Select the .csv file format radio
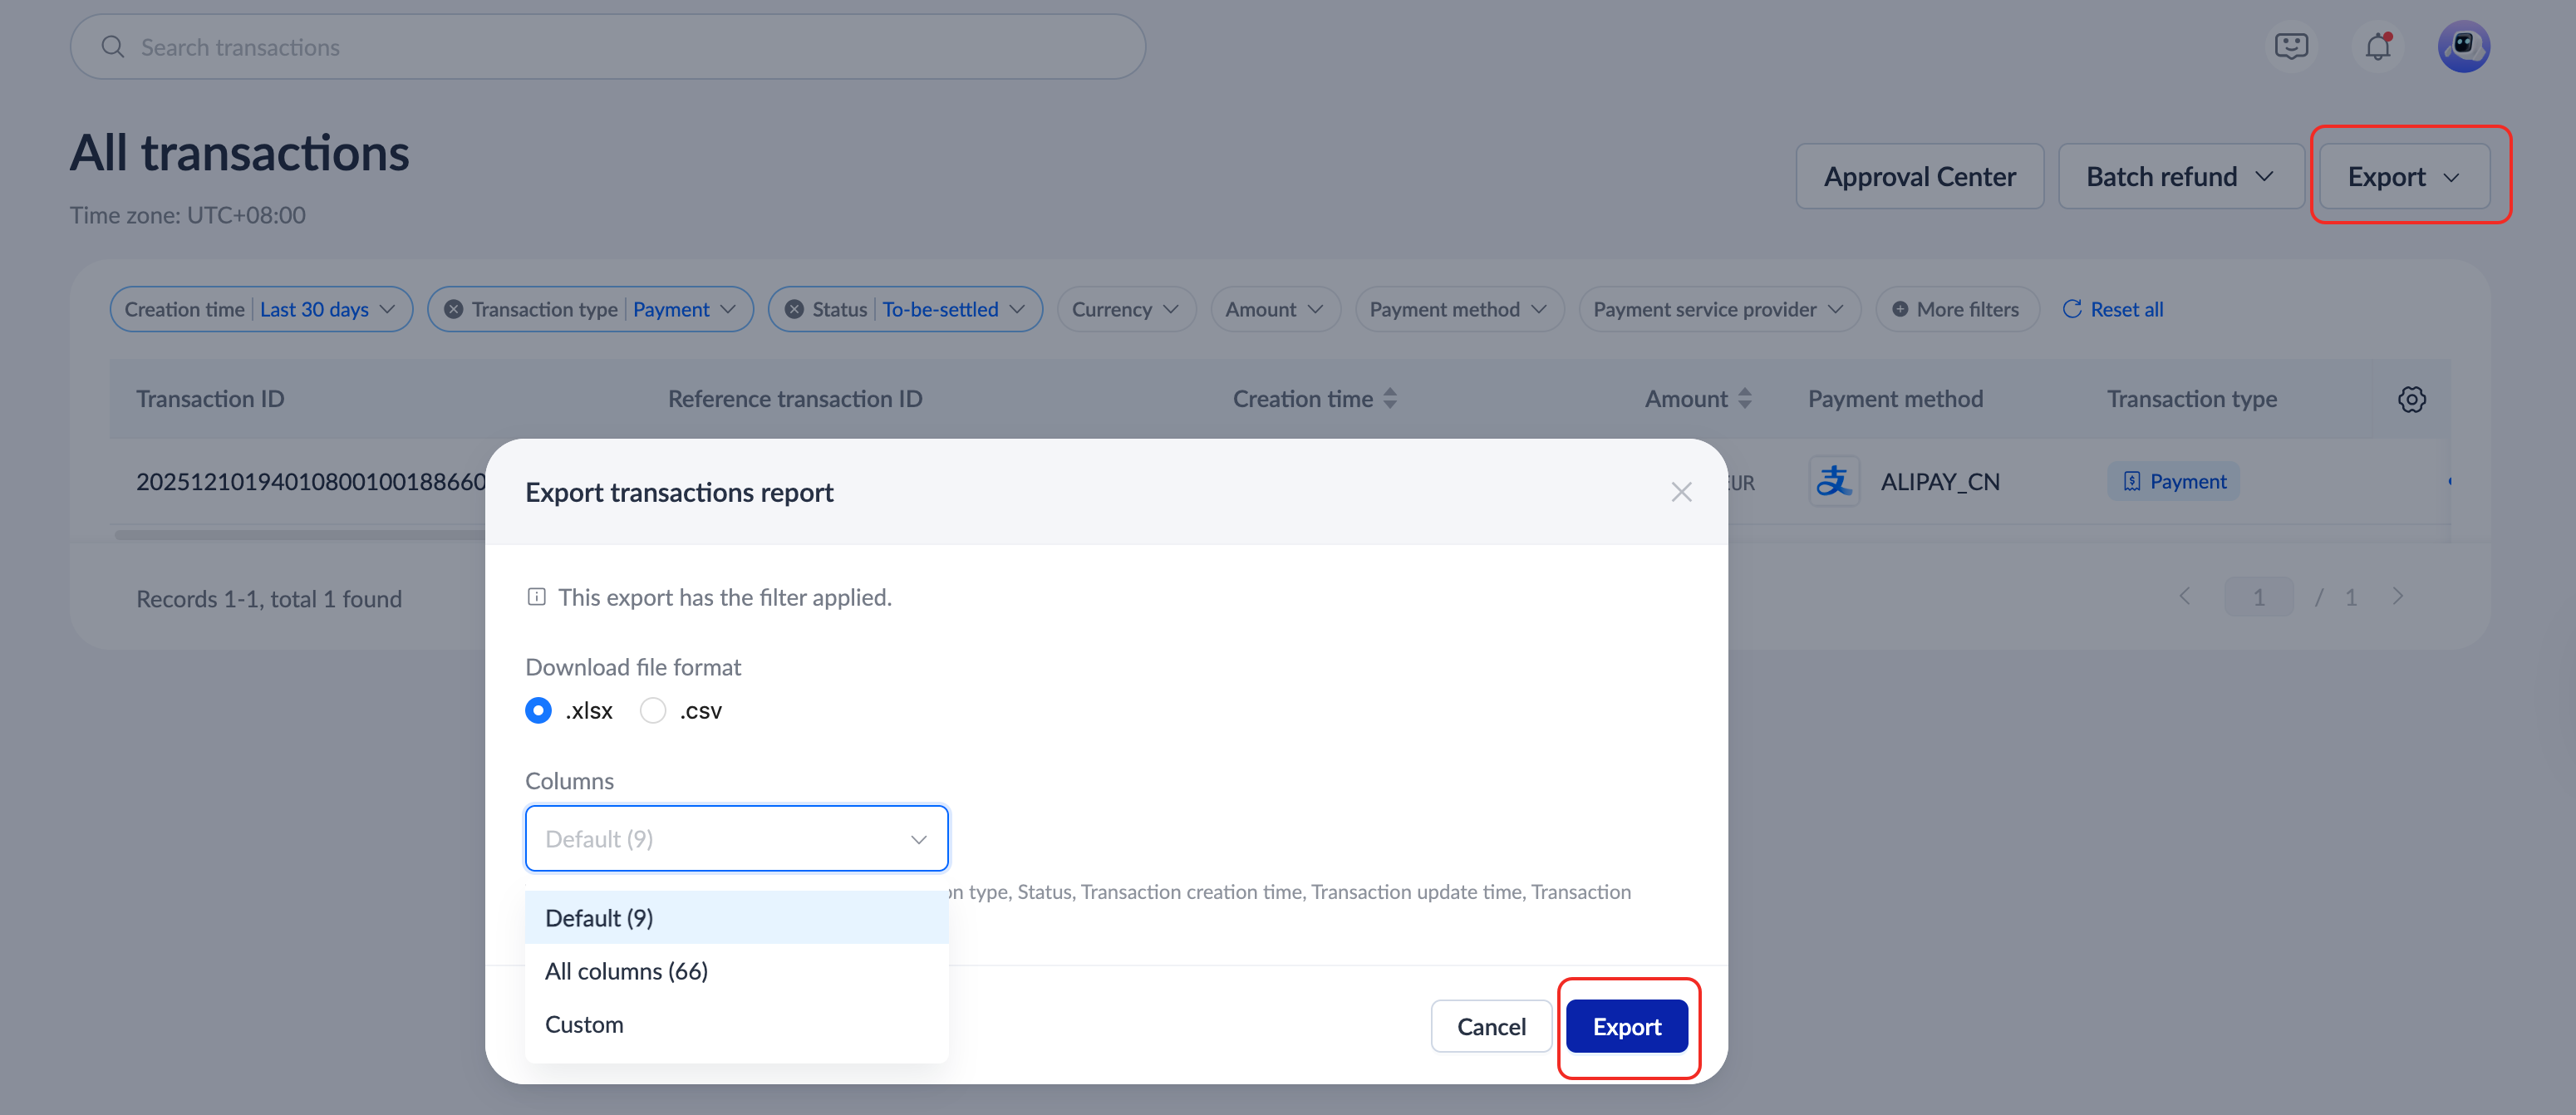The image size is (2576, 1115). tap(653, 710)
